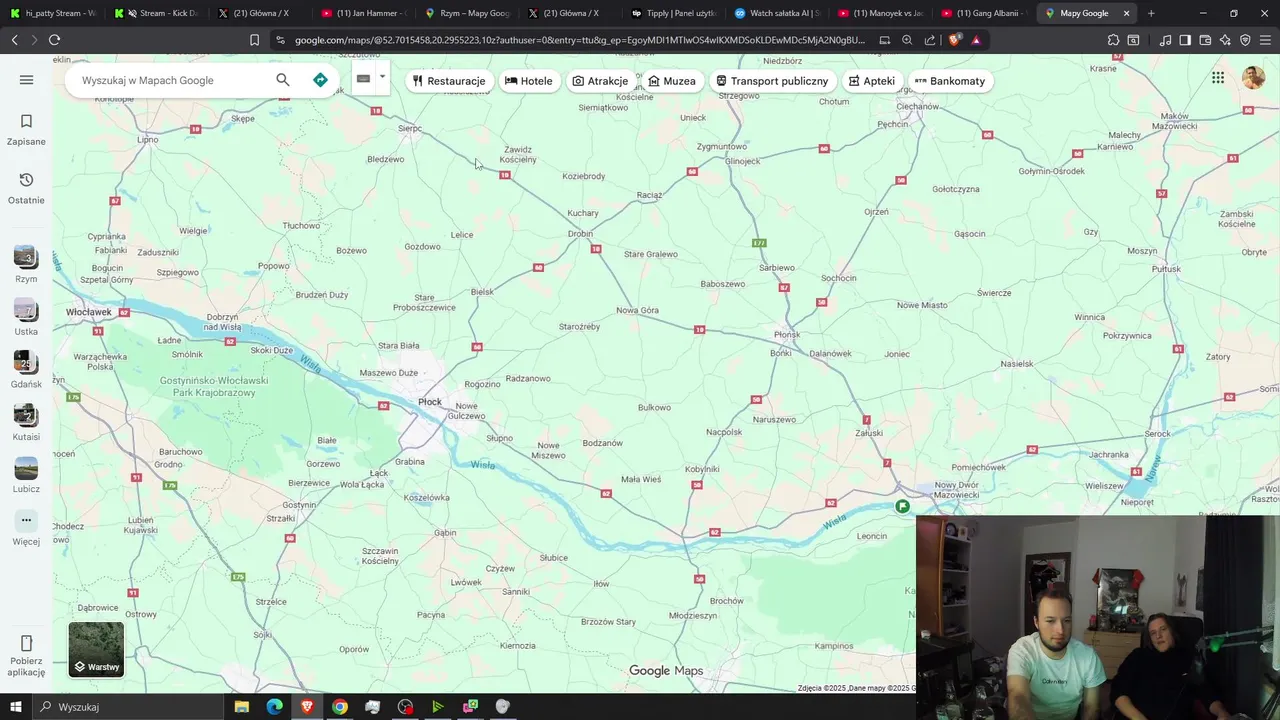Open recent Kutaisi place thumbnail
1280x720 pixels.
pyautogui.click(x=26, y=415)
